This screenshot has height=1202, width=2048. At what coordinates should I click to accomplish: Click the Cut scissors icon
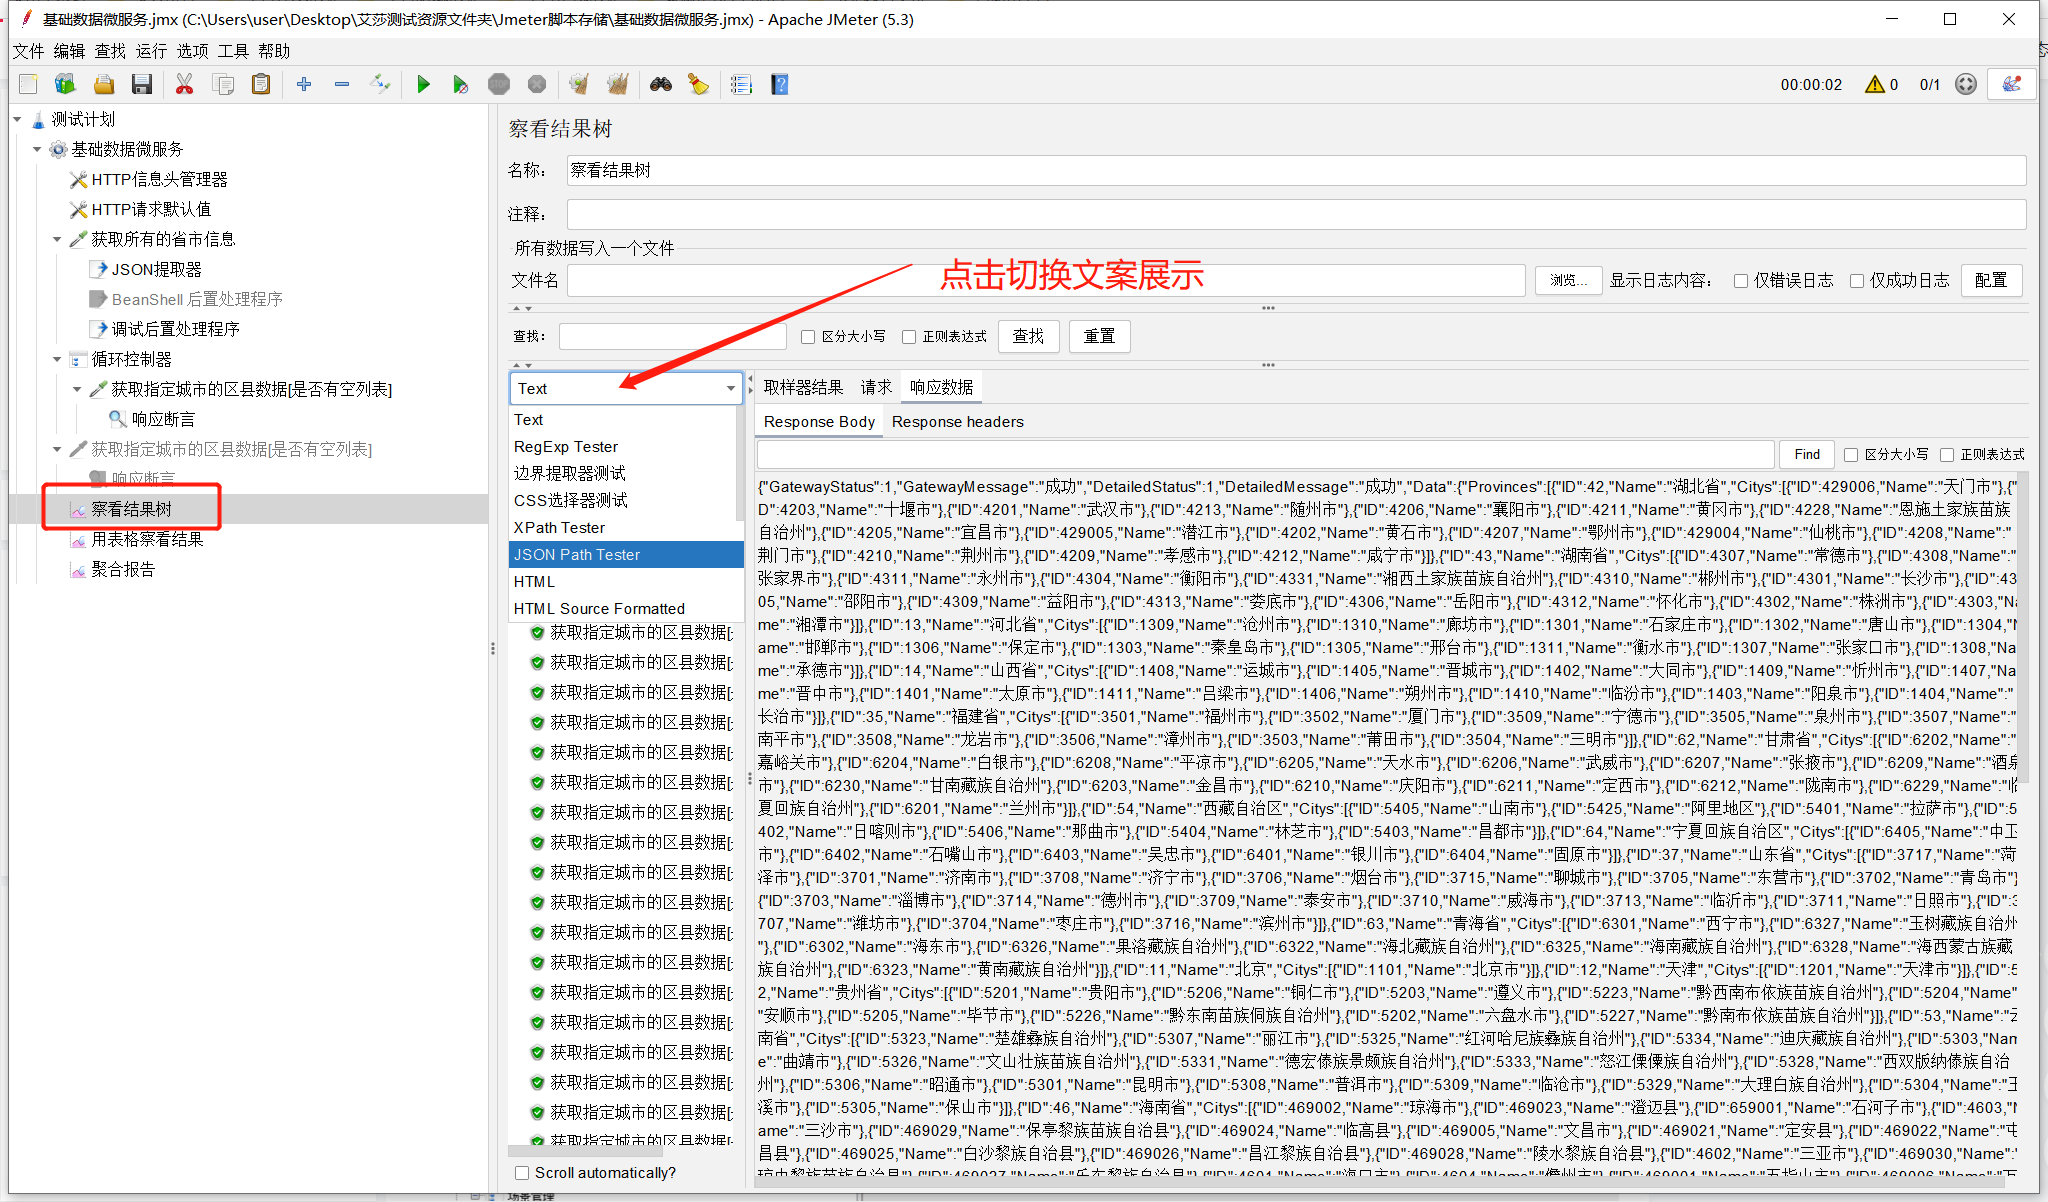coord(184,85)
